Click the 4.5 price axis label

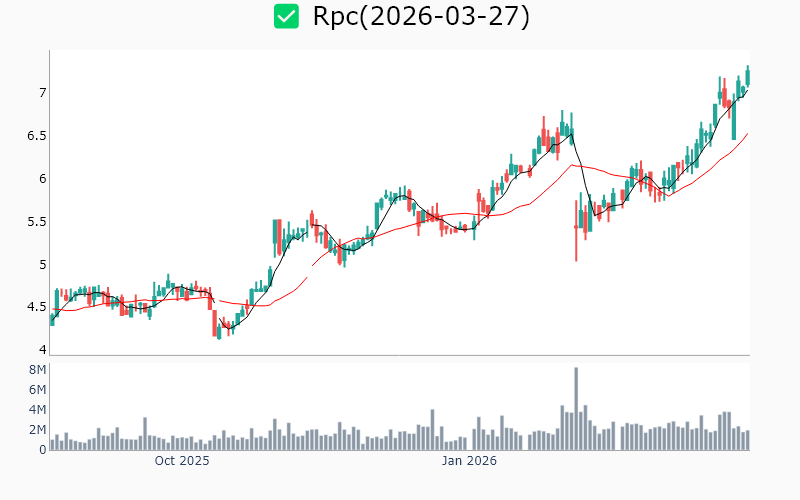[36, 308]
